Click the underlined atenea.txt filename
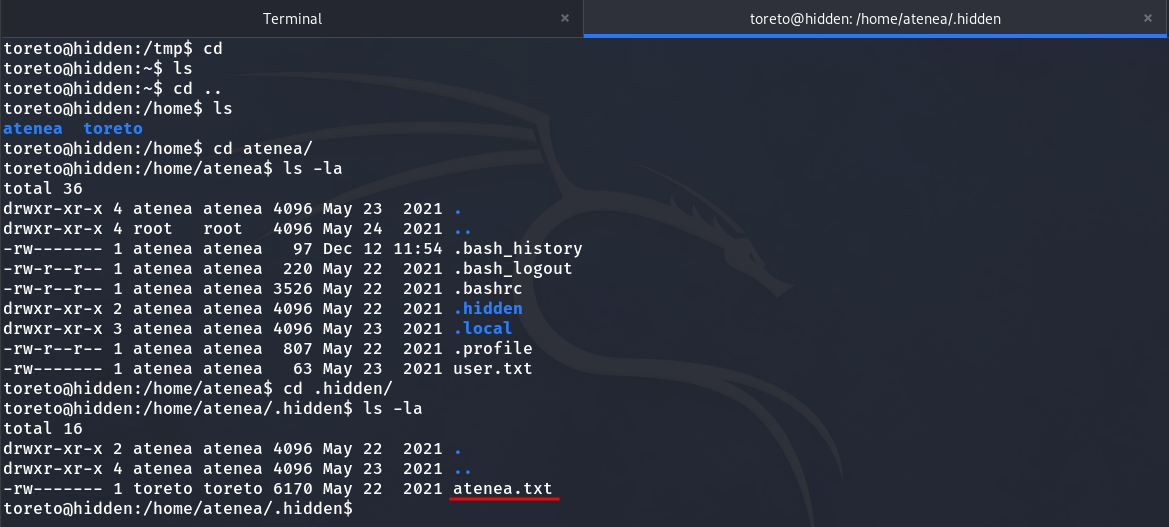Image resolution: width=1169 pixels, height=527 pixels. tap(502, 488)
